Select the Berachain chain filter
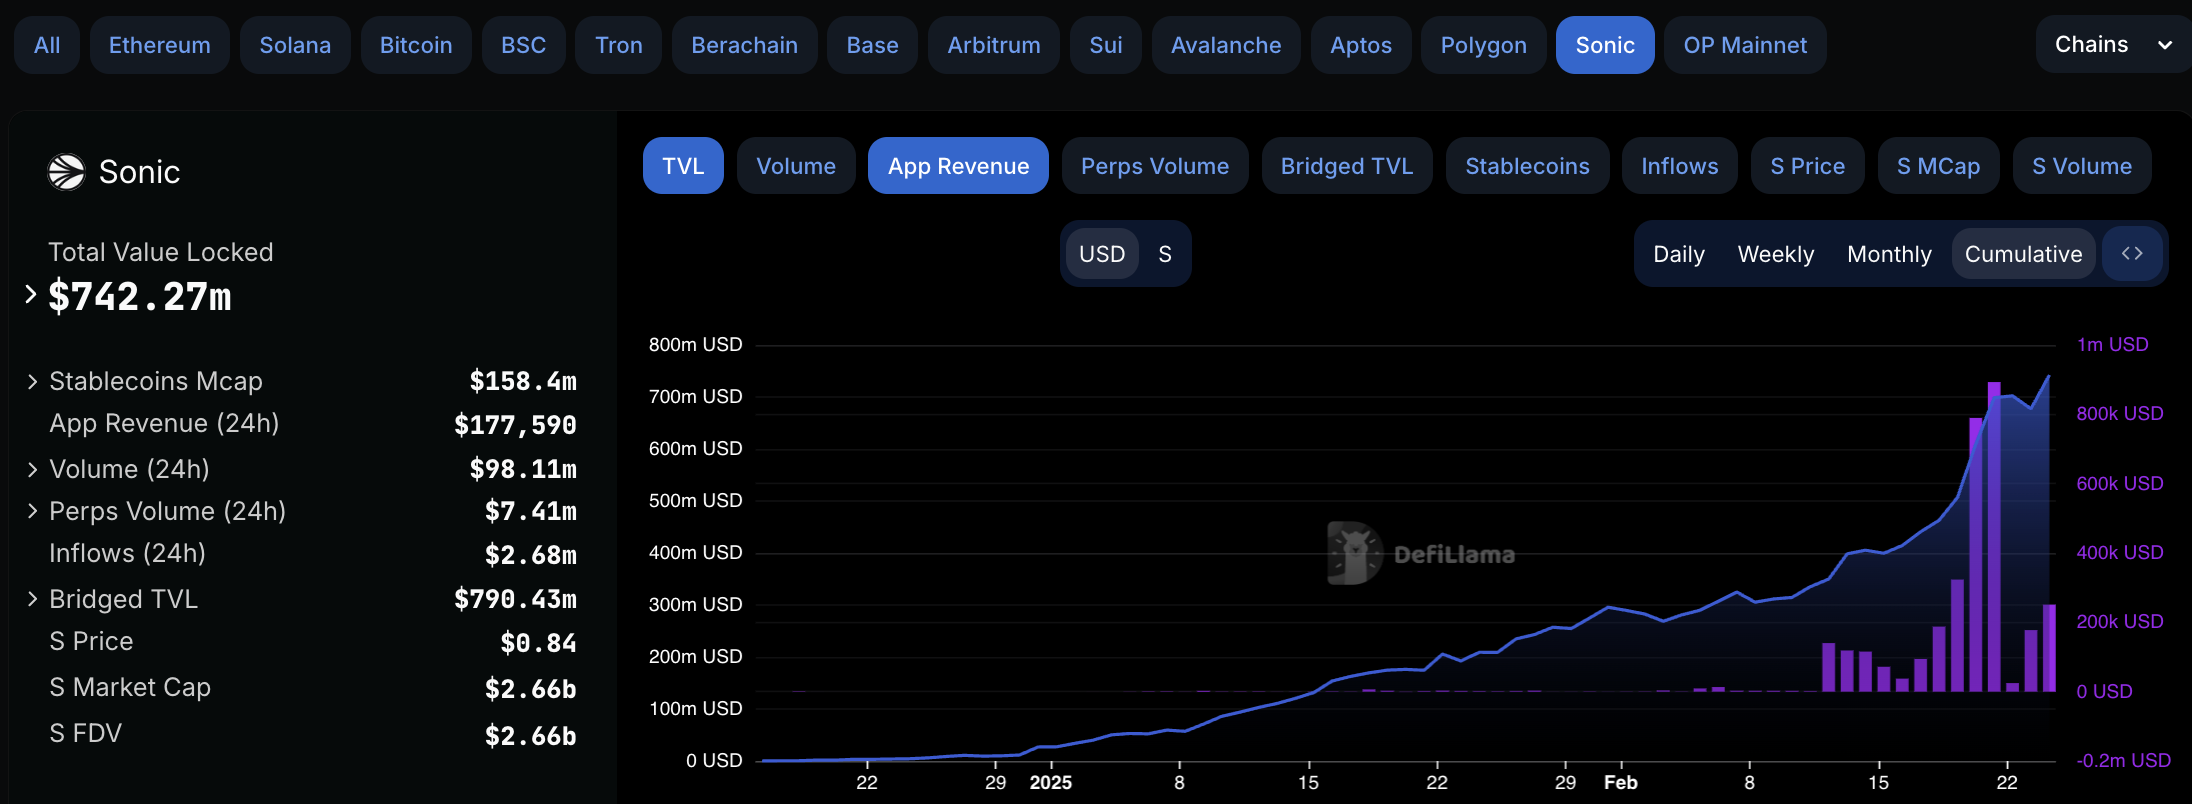This screenshot has height=804, width=2192. pos(745,45)
